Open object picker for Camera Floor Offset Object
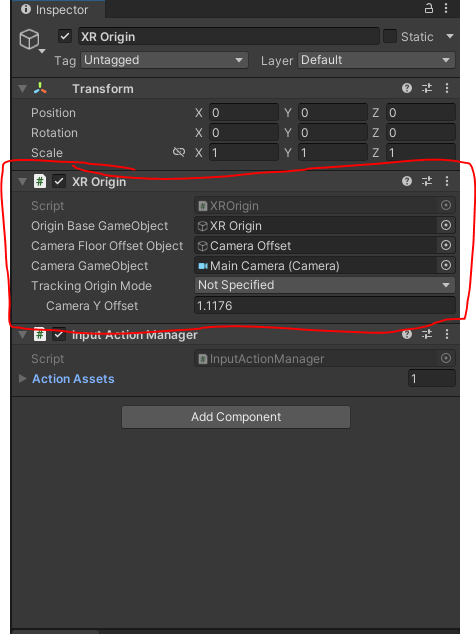 [x=446, y=245]
